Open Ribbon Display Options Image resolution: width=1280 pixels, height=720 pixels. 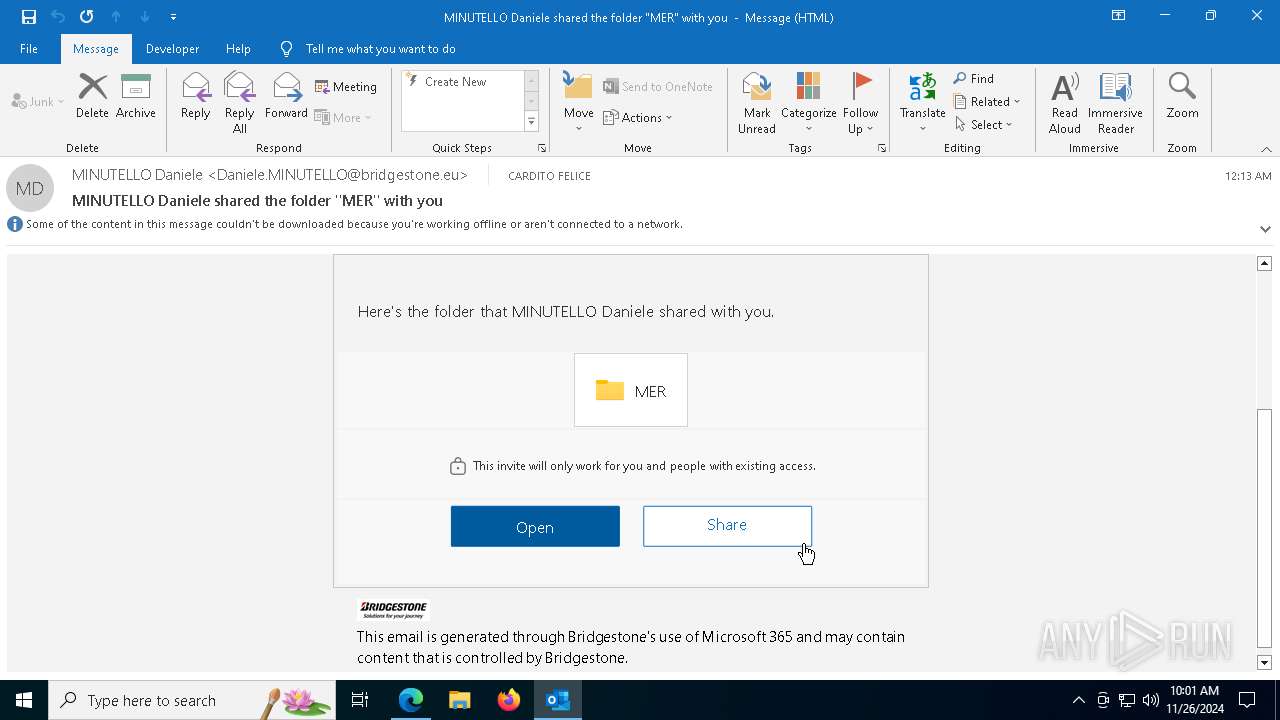coord(1119,16)
